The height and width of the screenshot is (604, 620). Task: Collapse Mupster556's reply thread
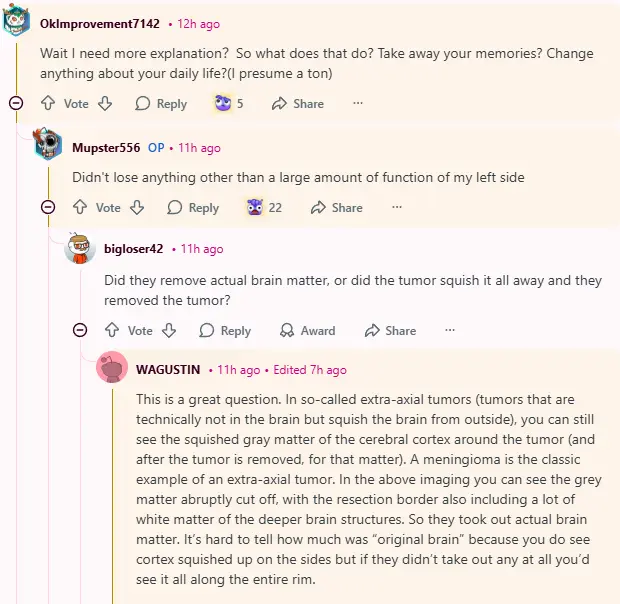tap(48, 207)
